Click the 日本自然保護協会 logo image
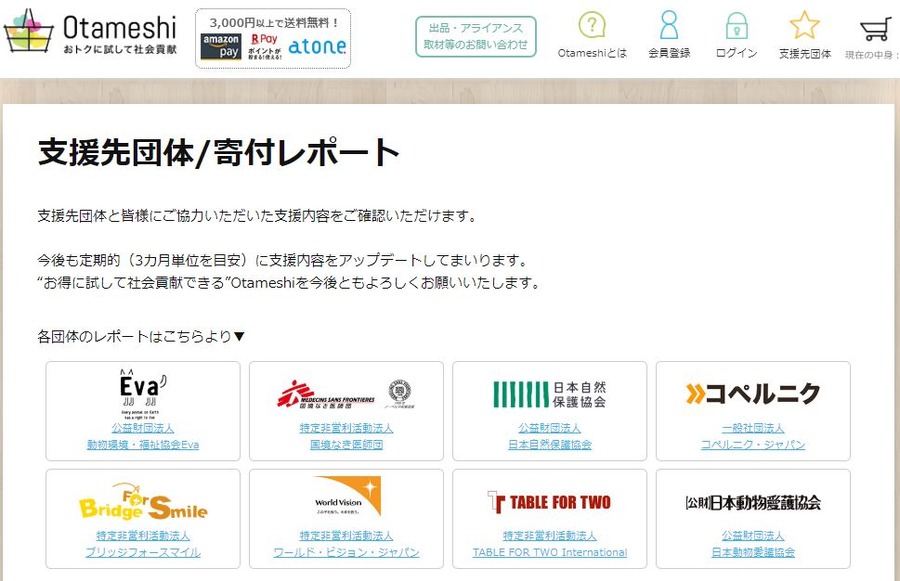 point(549,394)
